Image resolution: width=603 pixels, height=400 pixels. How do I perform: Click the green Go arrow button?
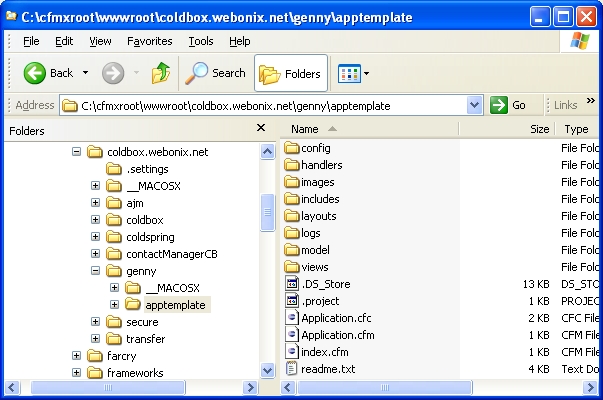click(x=499, y=105)
